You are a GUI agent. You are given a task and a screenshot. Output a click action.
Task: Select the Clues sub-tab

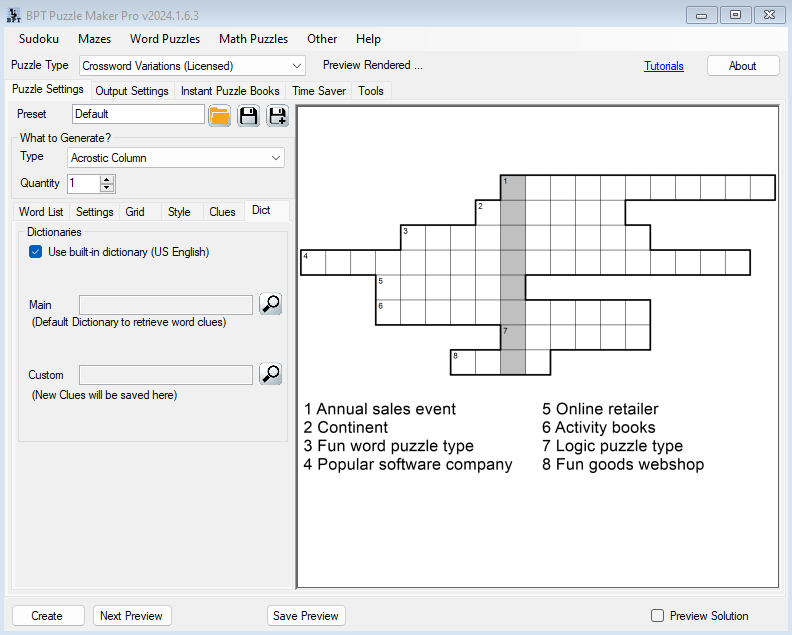point(222,212)
